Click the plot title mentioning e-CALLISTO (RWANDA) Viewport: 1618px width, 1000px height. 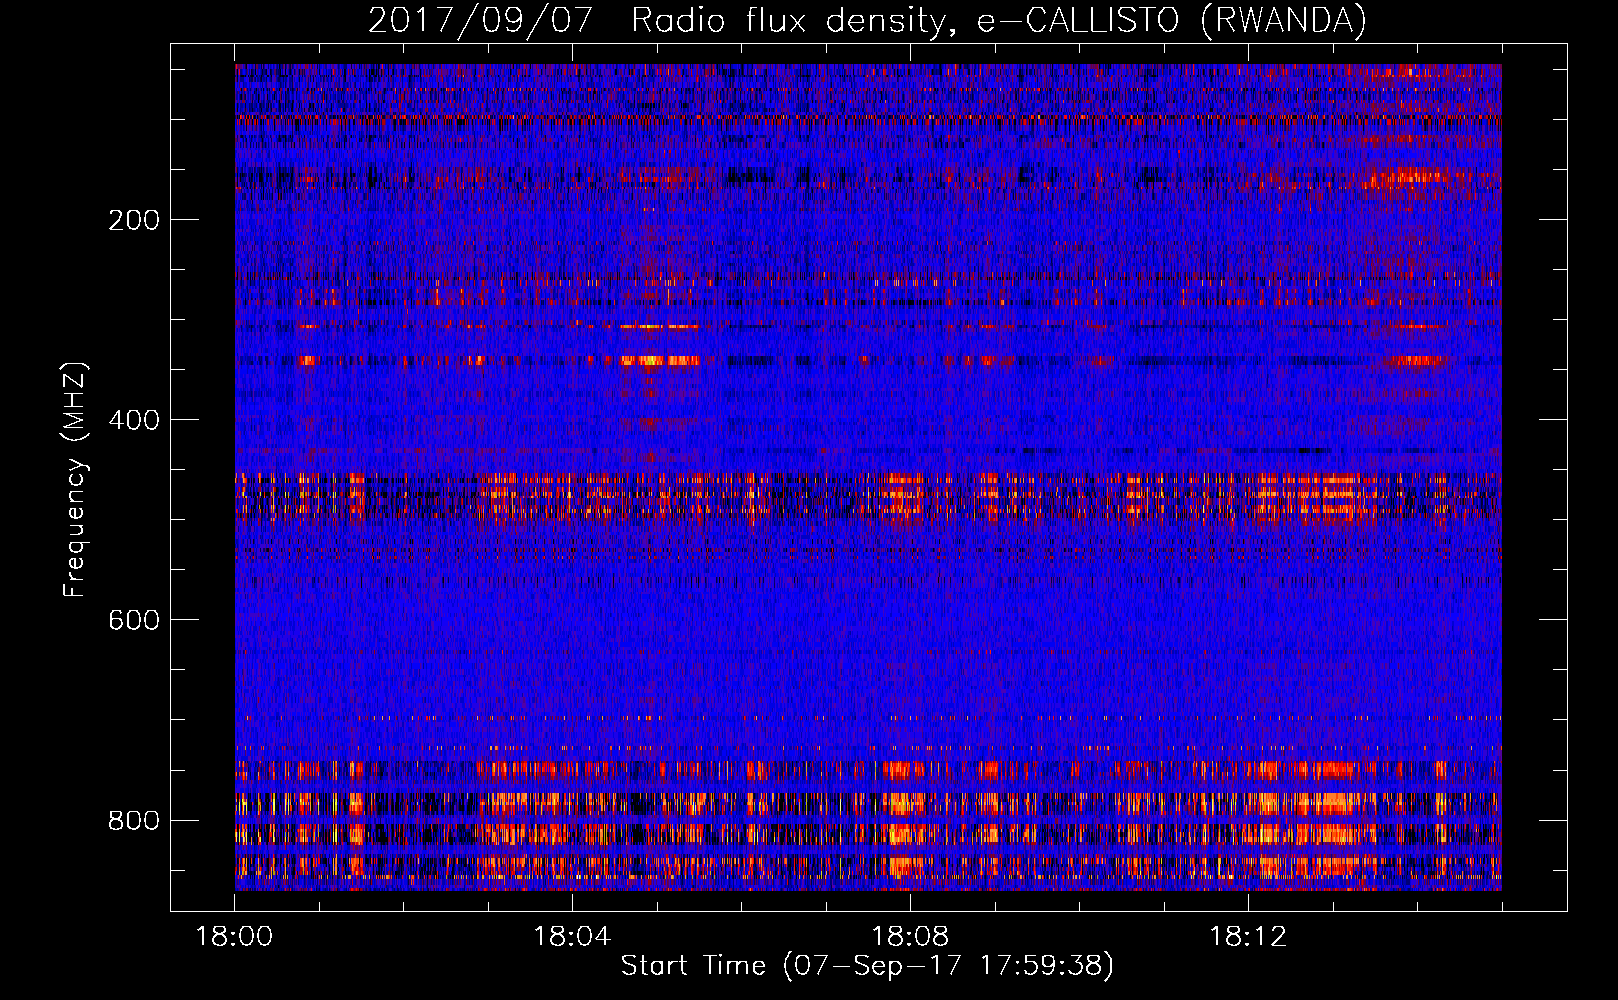(867, 20)
